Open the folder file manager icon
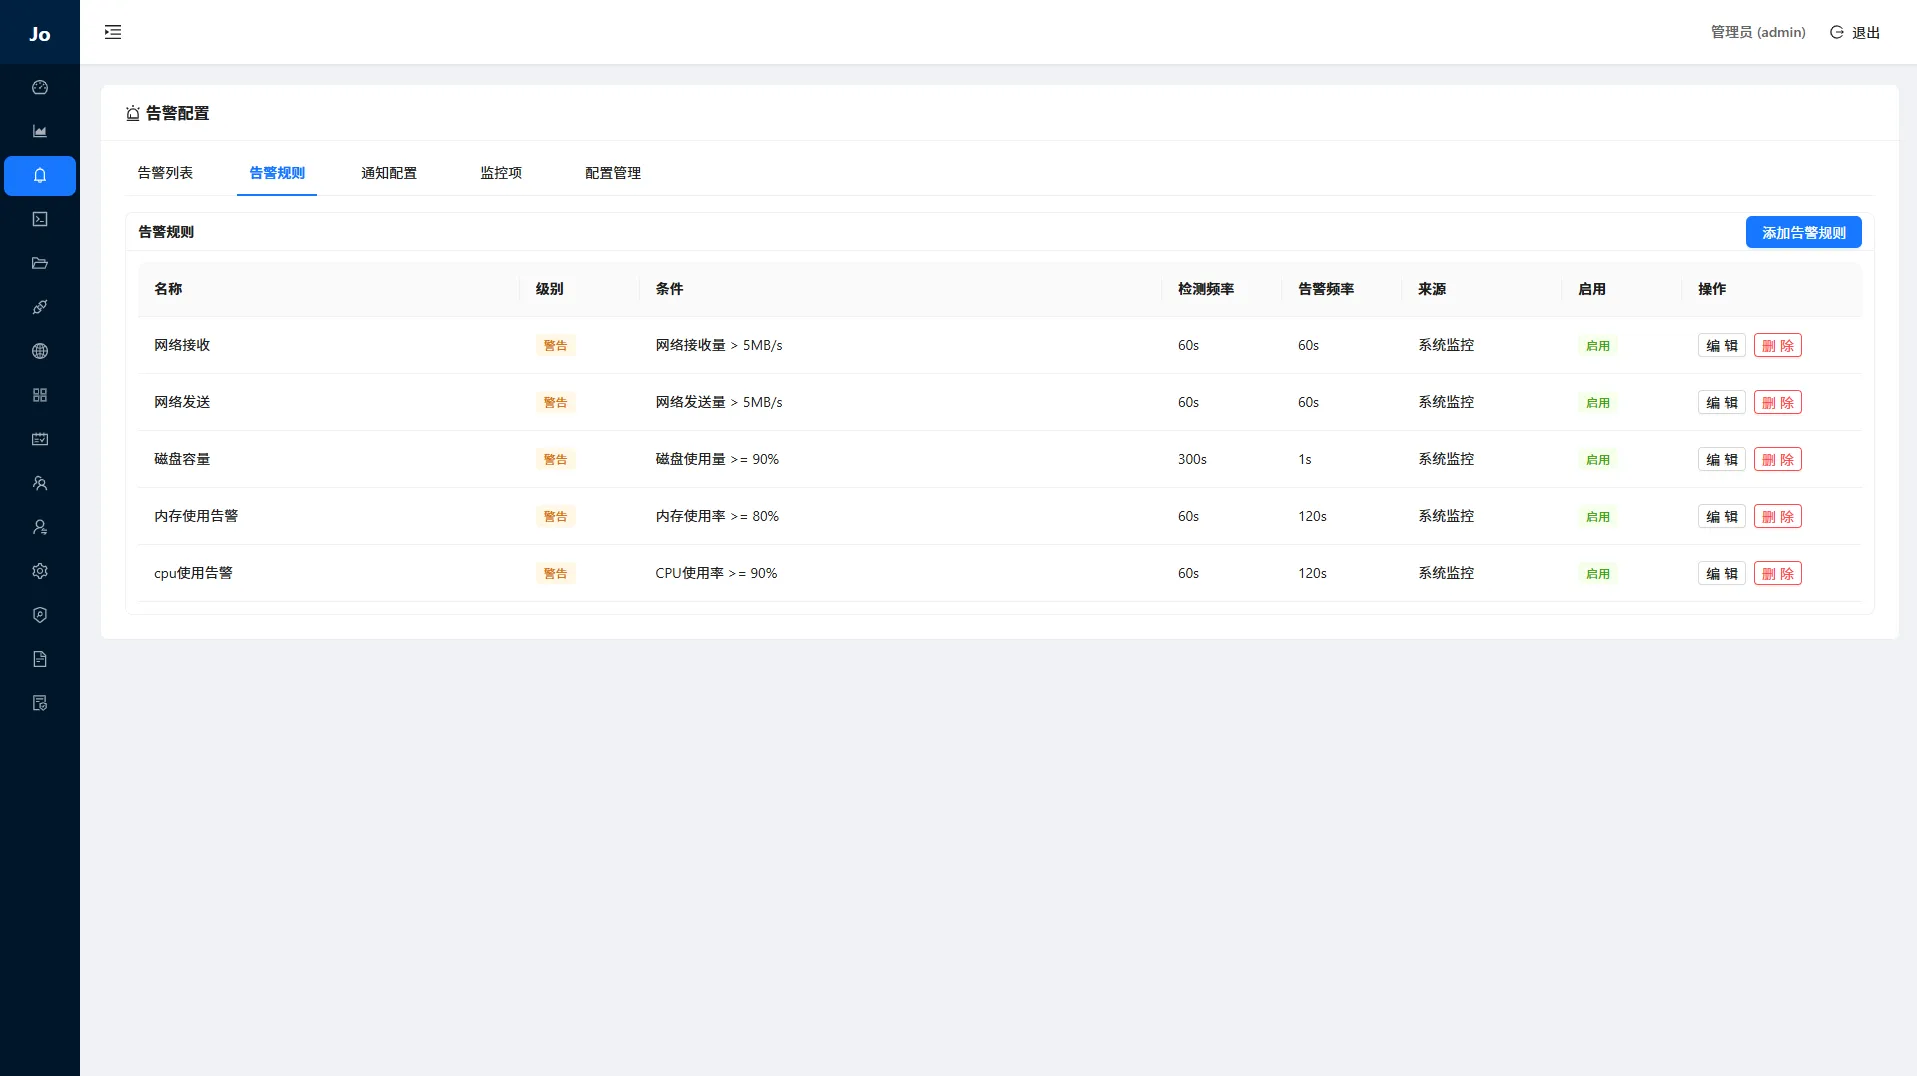 pyautogui.click(x=40, y=263)
